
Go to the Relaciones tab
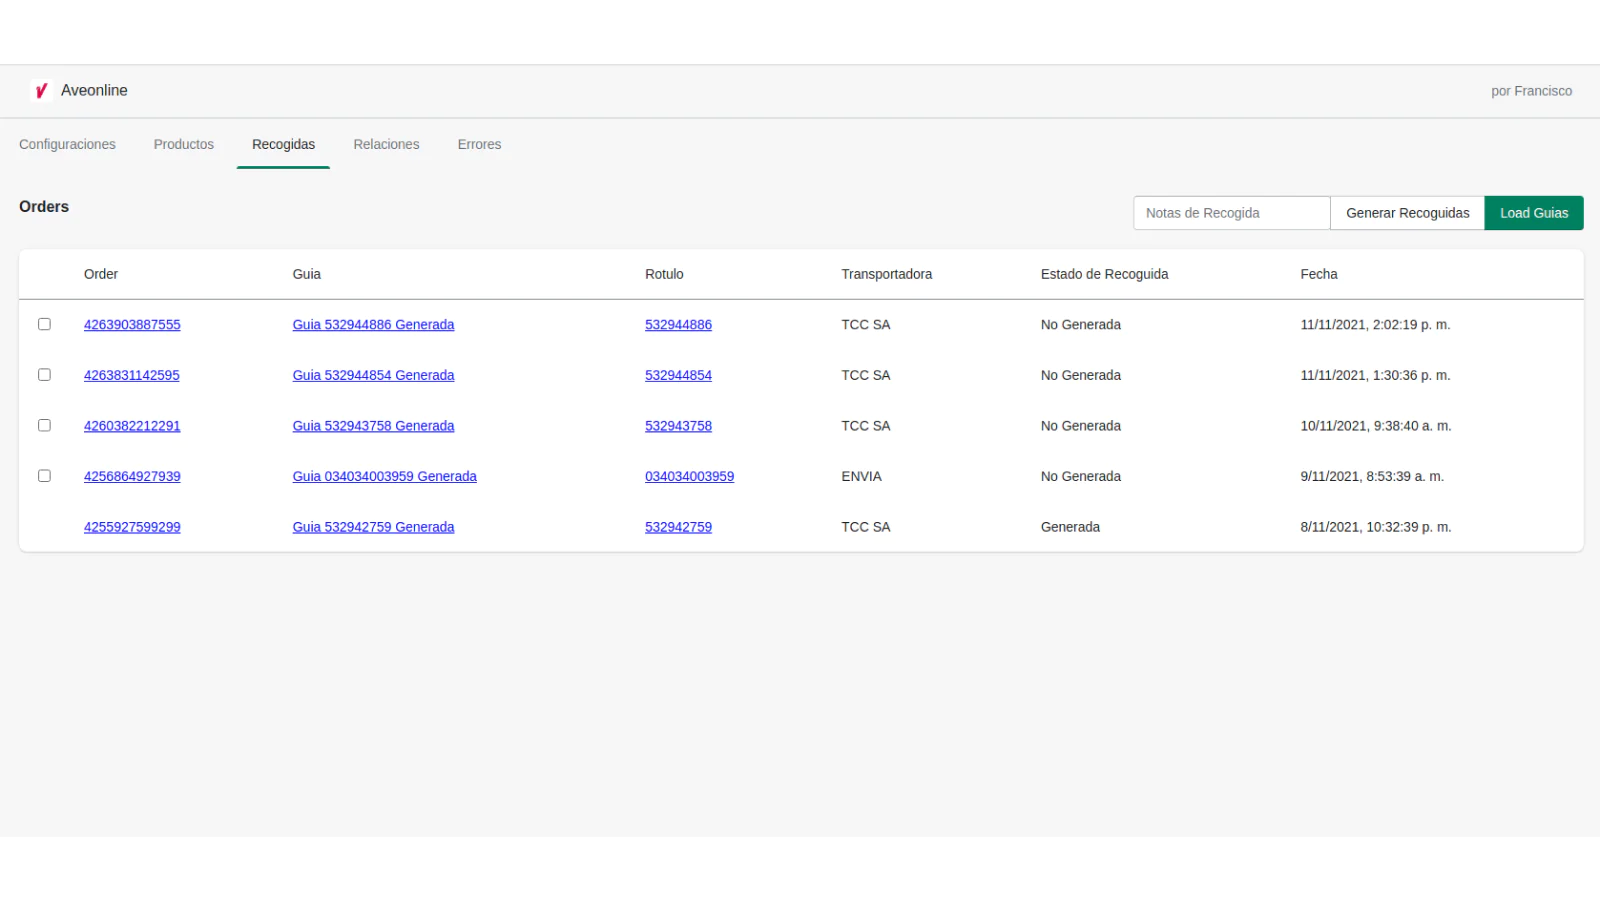point(386,144)
